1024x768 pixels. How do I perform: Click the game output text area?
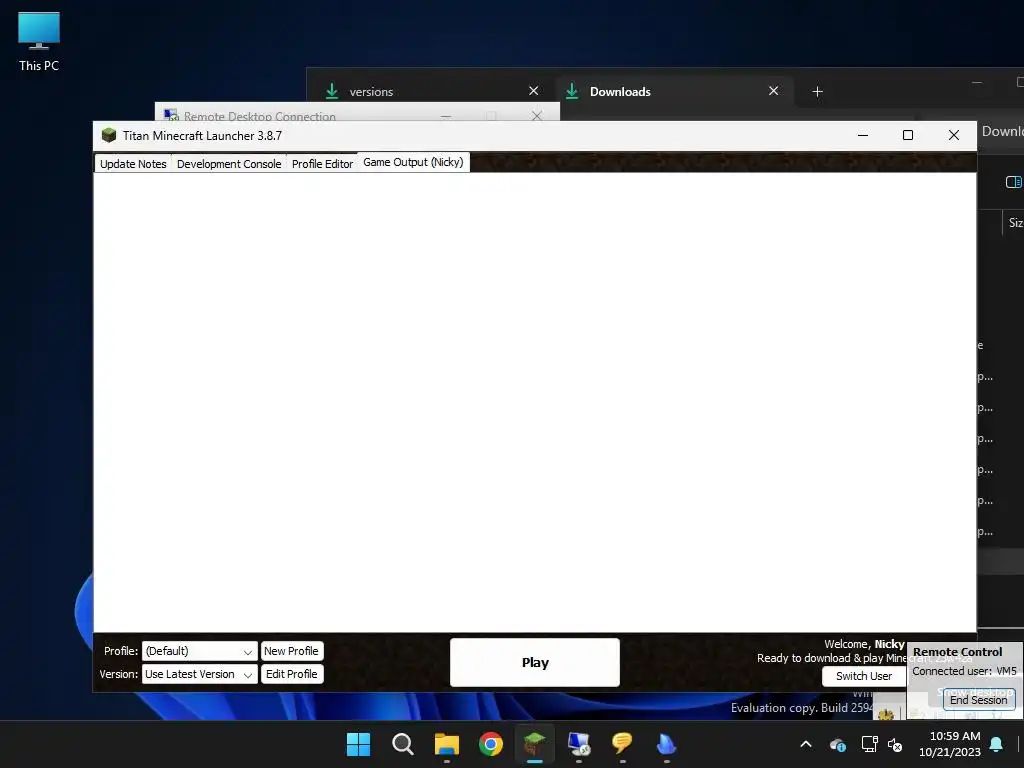click(535, 402)
